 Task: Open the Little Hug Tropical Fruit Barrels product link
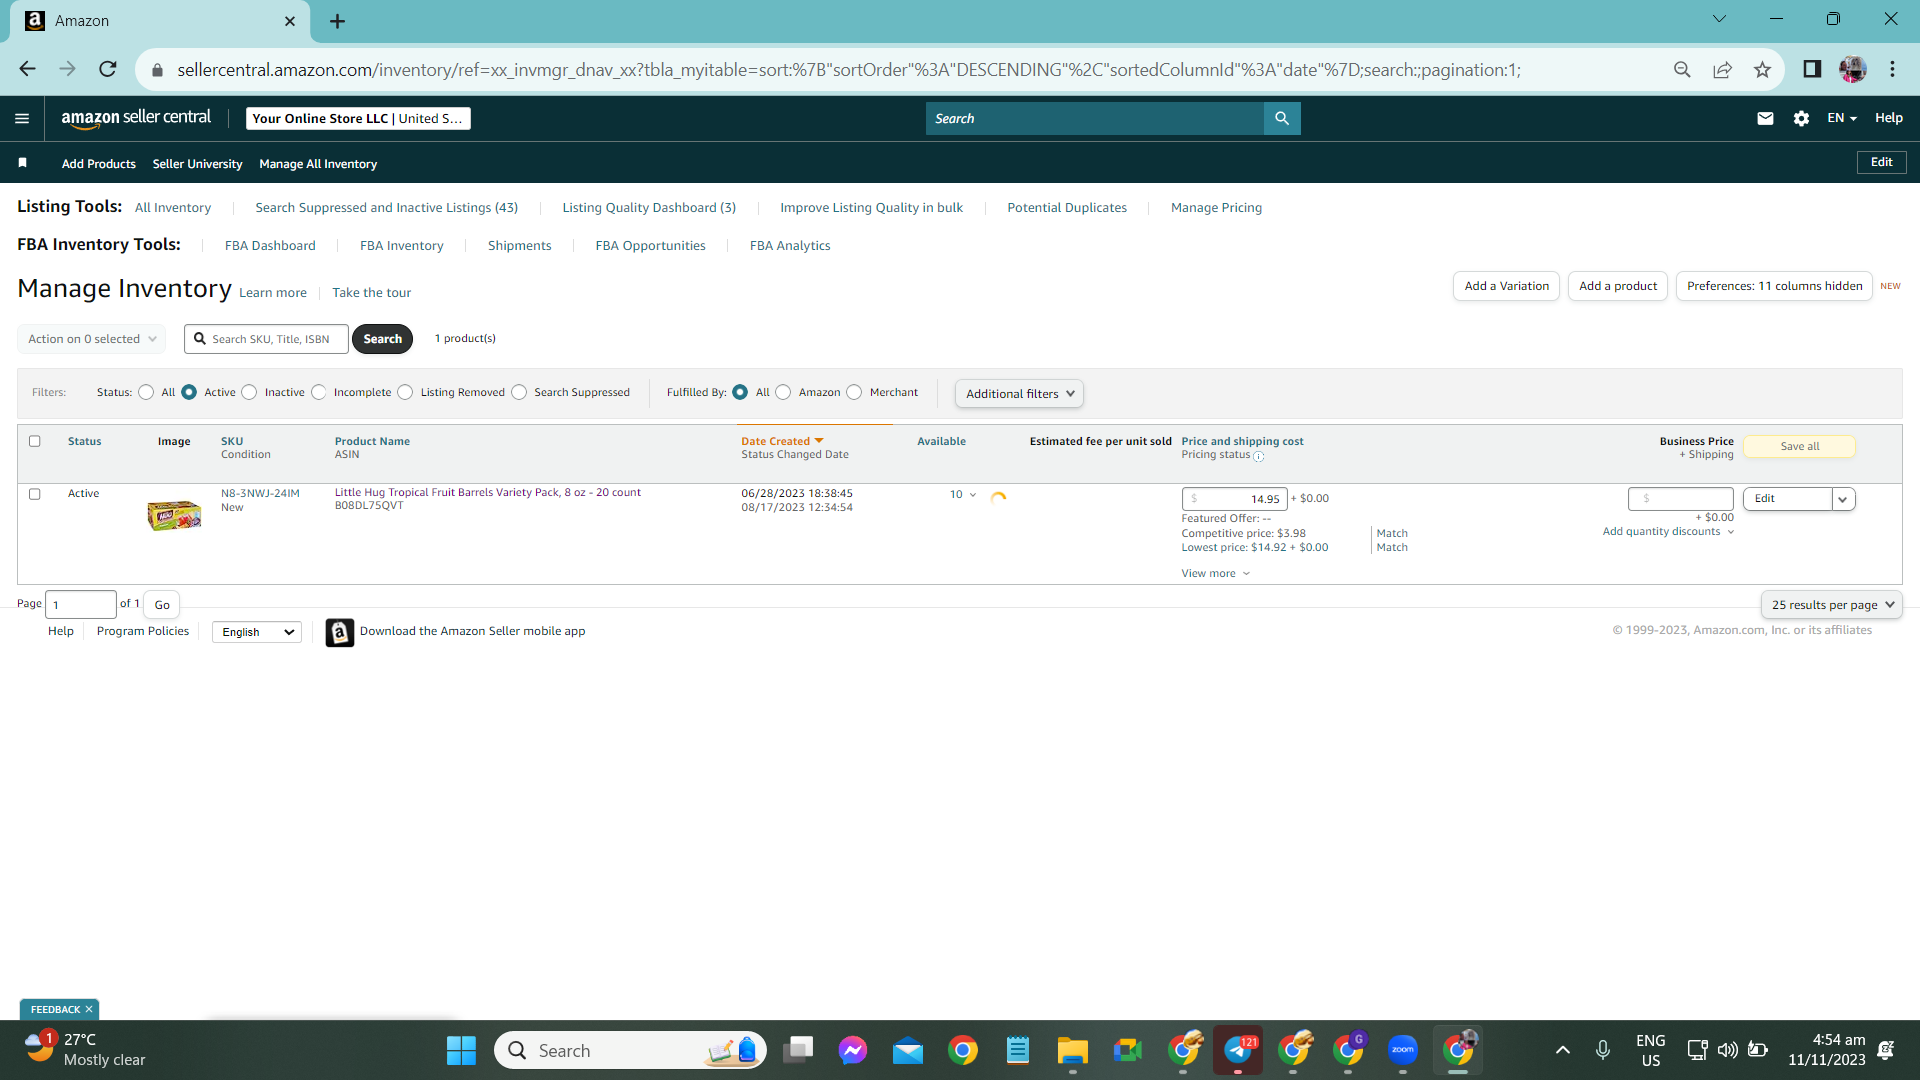[x=487, y=492]
